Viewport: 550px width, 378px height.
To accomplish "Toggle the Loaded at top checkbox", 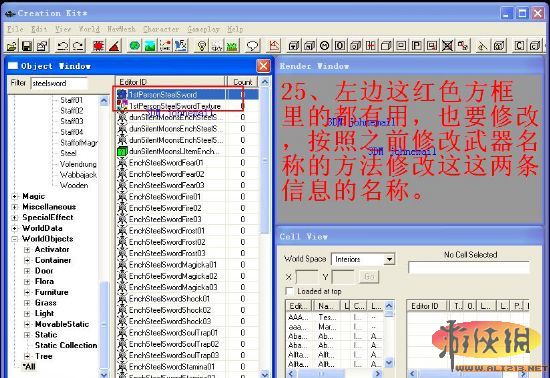I will click(x=289, y=291).
